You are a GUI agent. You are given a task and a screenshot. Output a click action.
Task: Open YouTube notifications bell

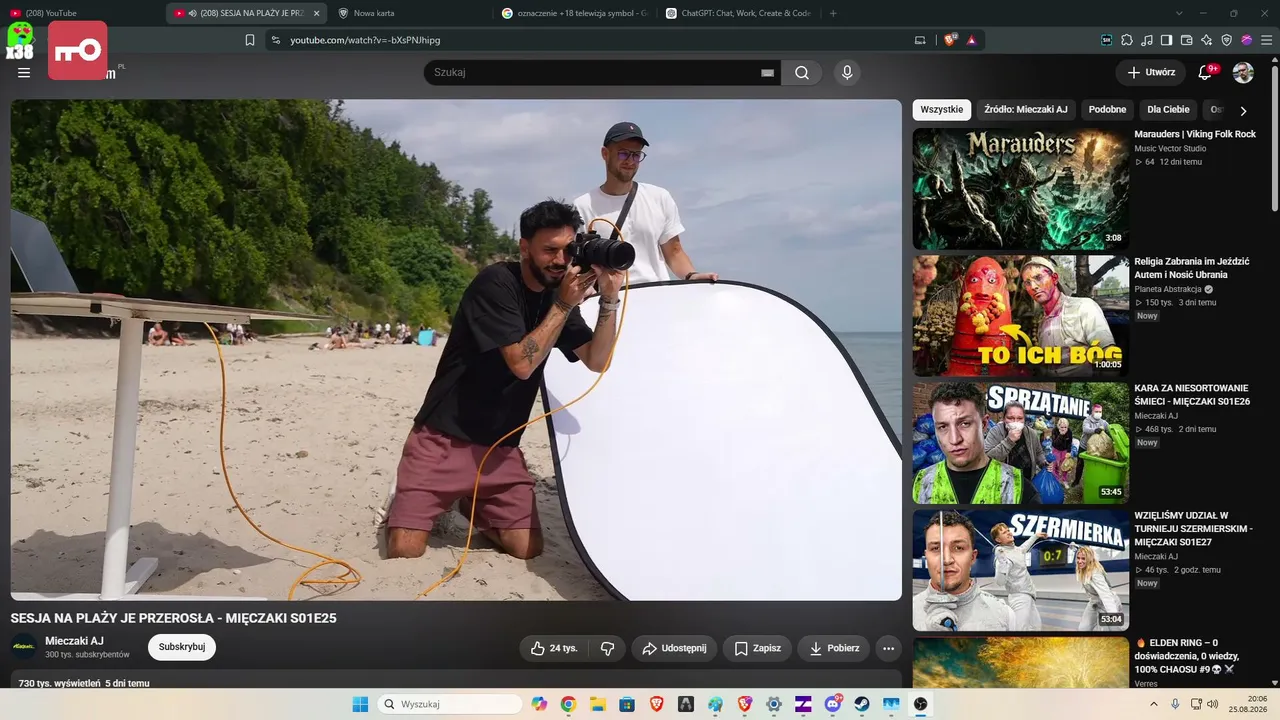click(x=1206, y=73)
